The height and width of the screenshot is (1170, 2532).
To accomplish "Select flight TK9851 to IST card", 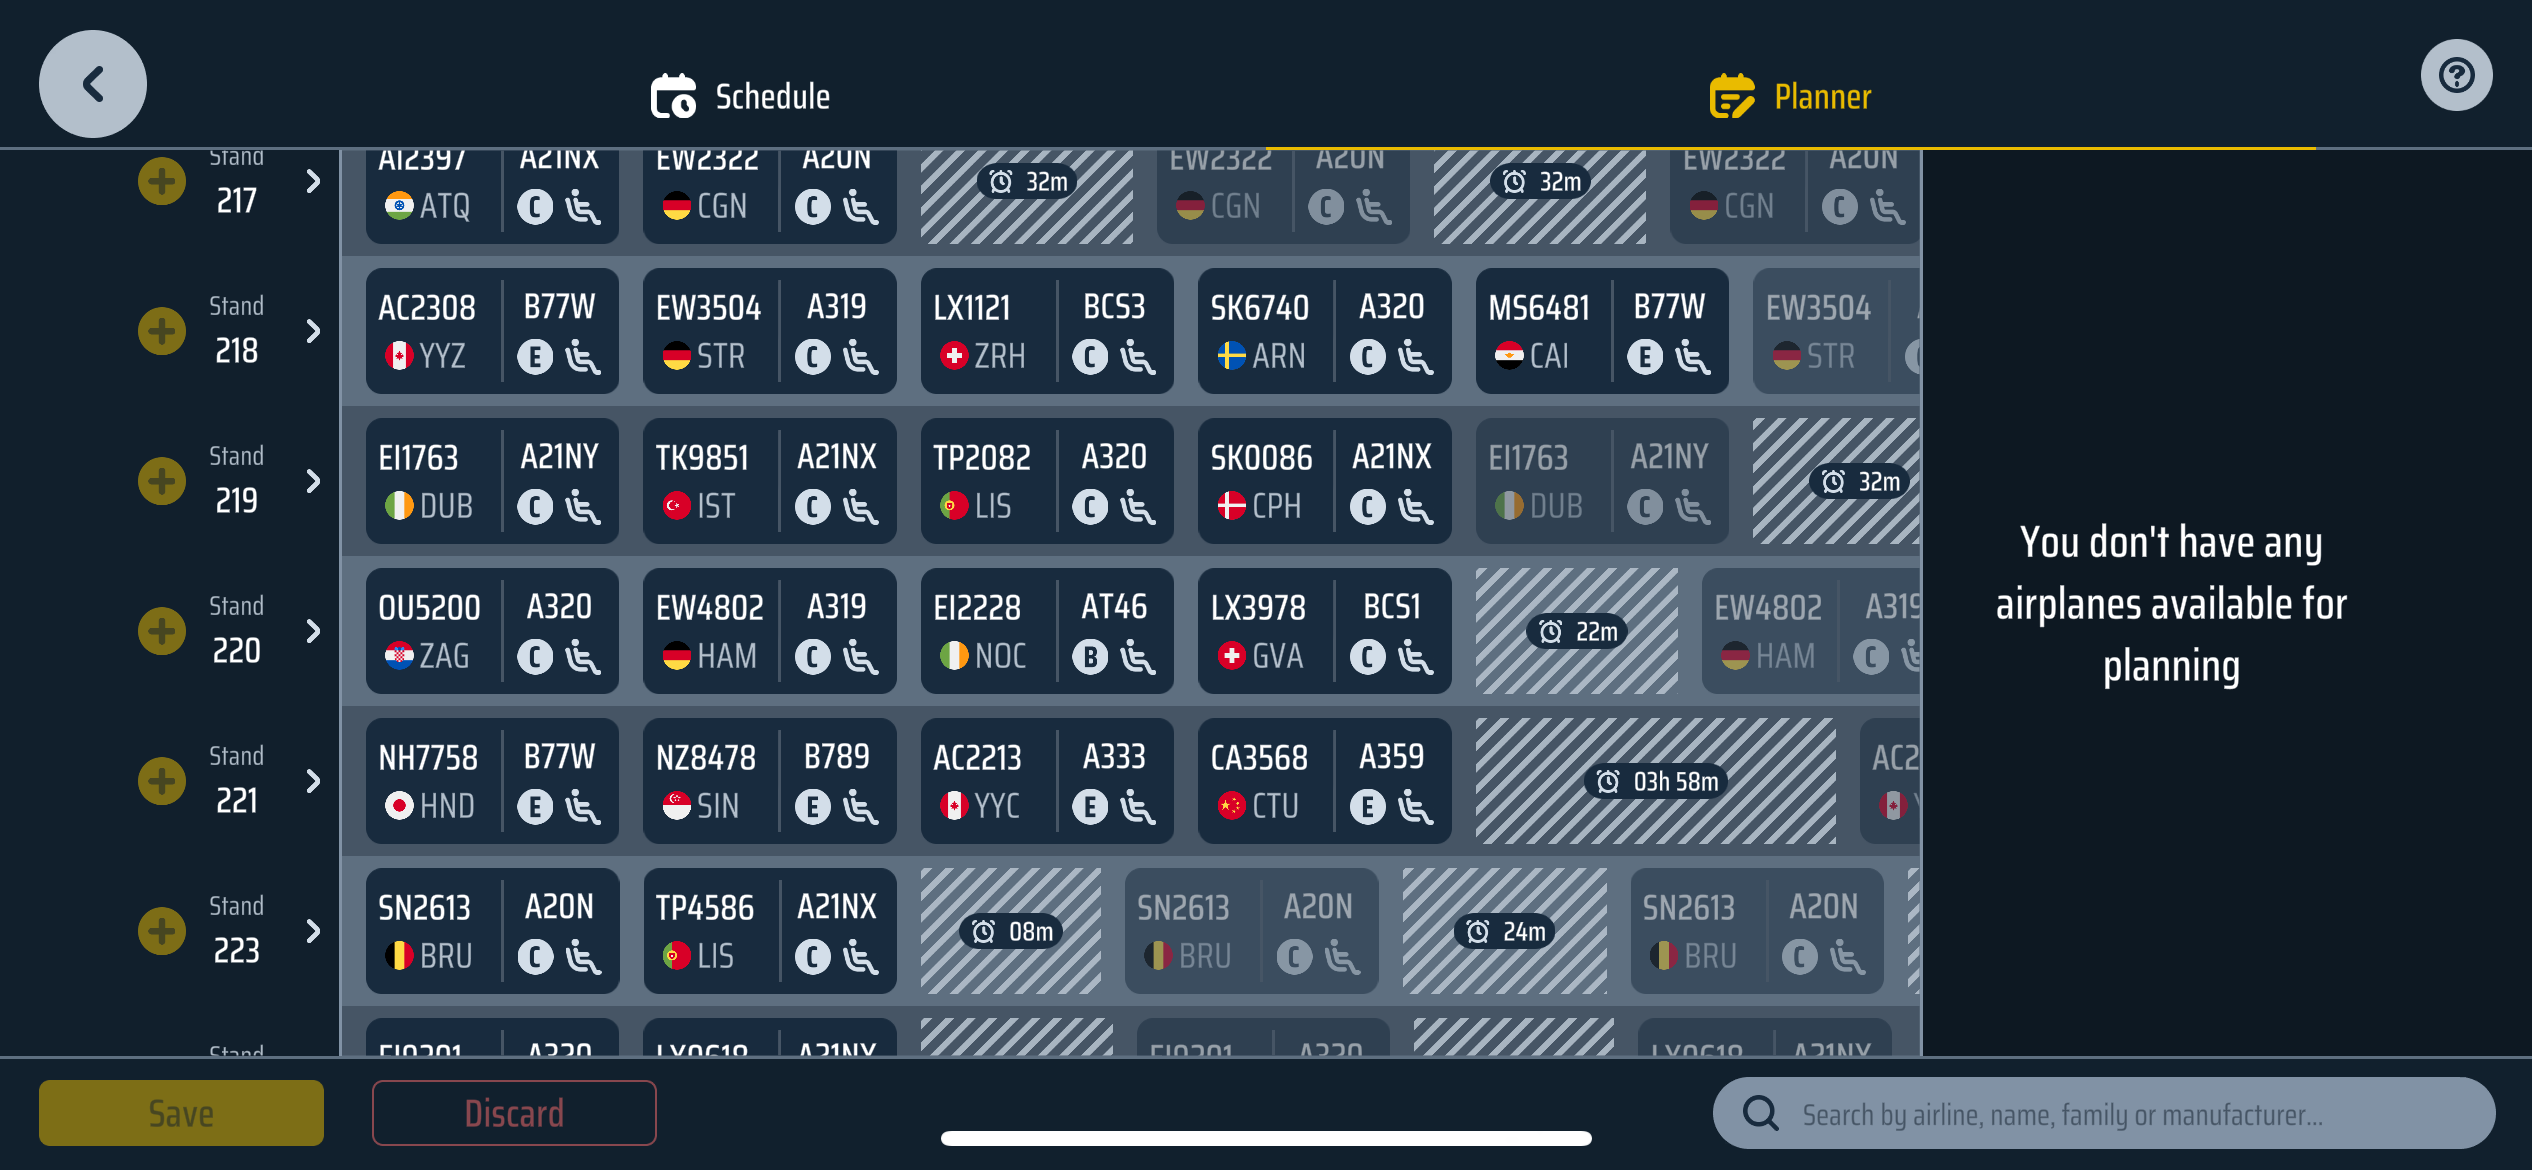I will click(769, 481).
